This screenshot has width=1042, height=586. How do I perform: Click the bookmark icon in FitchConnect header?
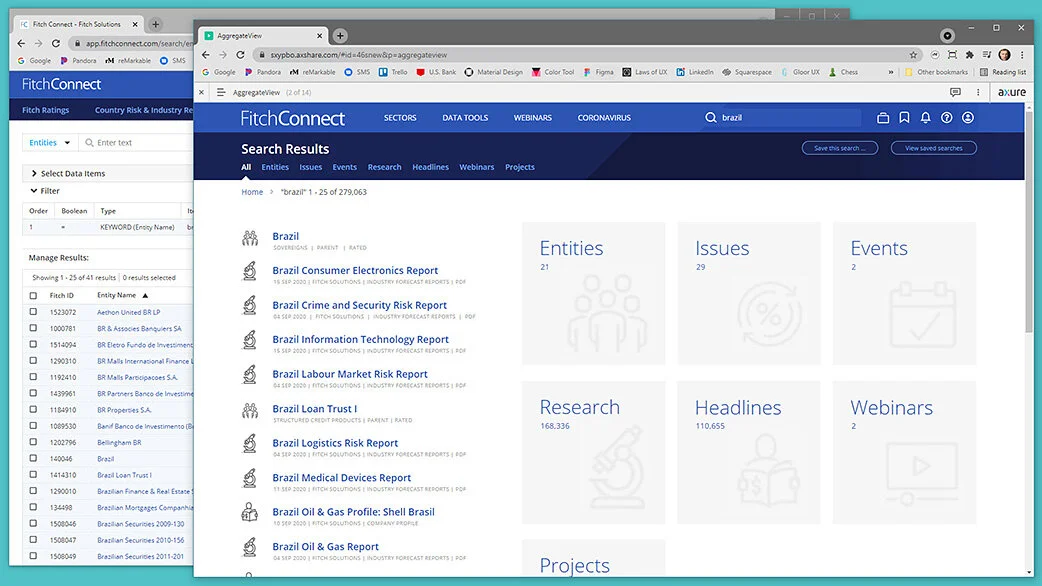(904, 118)
